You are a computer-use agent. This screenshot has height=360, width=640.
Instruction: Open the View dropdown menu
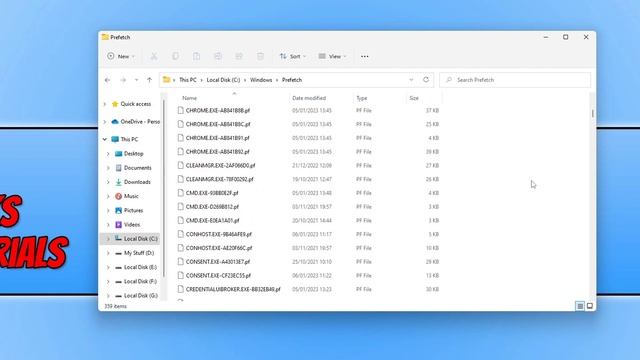[x=332, y=56]
